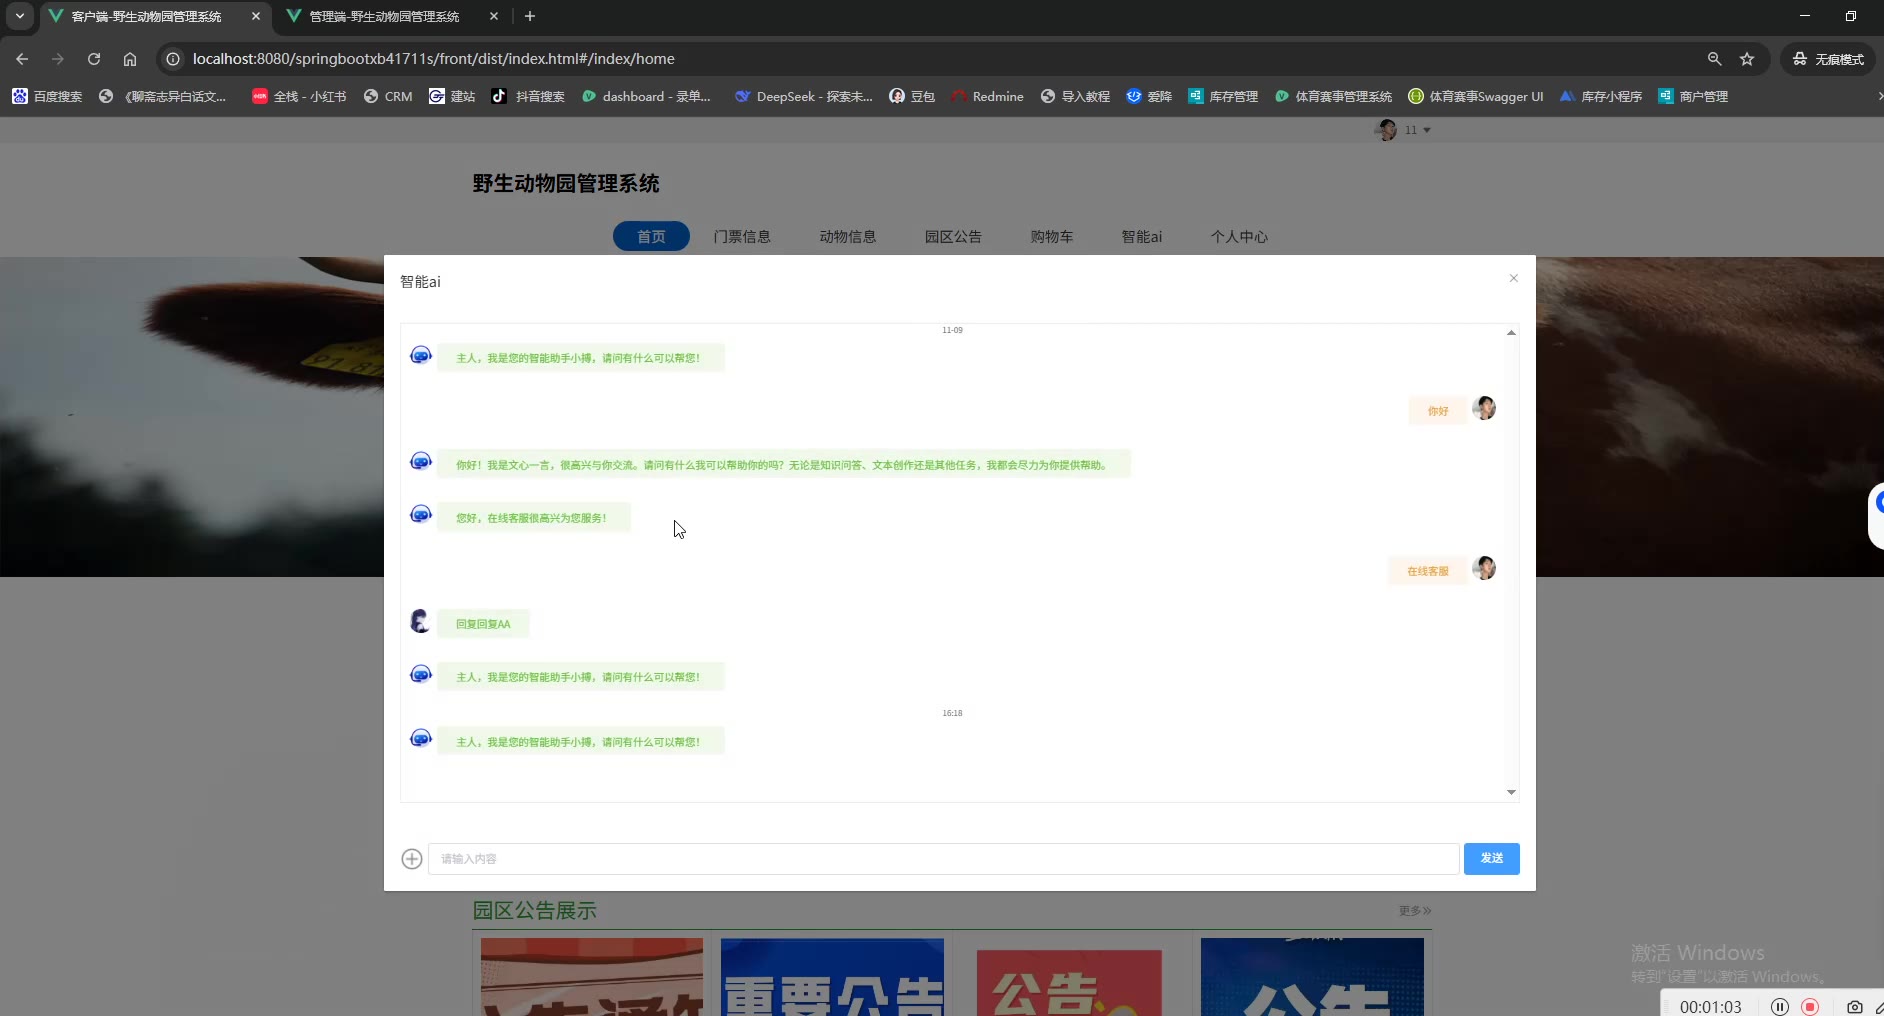Viewport: 1884px width, 1016px height.
Task: Reload the page with the refresh icon
Action: 94,59
